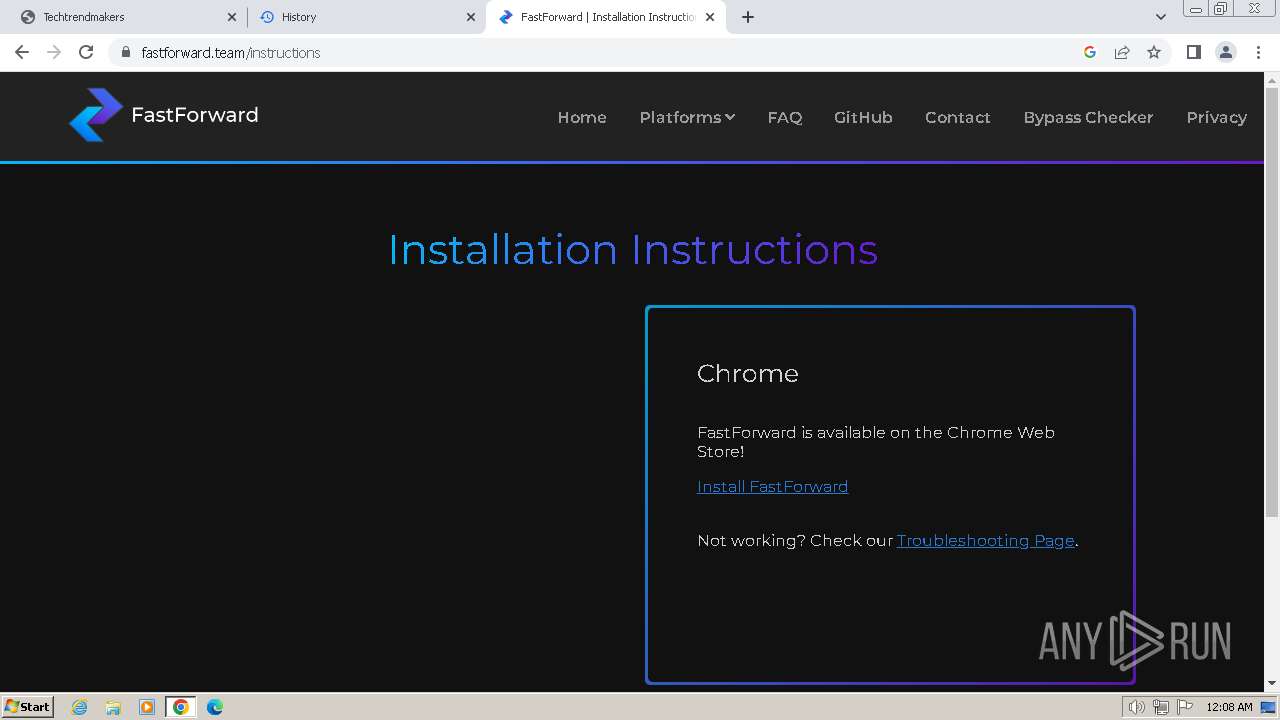Share this page icon
The height and width of the screenshot is (720, 1280).
1122,52
